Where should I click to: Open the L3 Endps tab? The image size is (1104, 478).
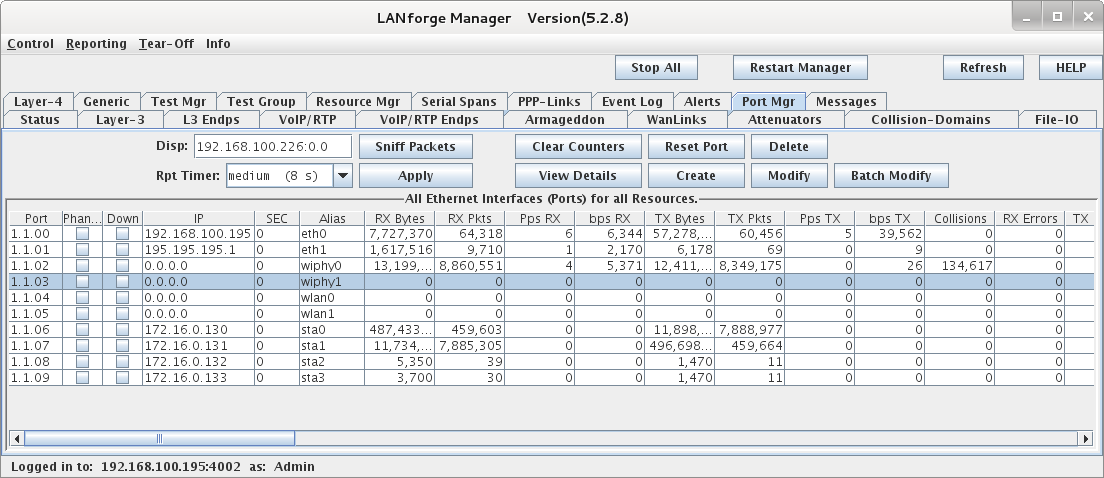[x=211, y=120]
